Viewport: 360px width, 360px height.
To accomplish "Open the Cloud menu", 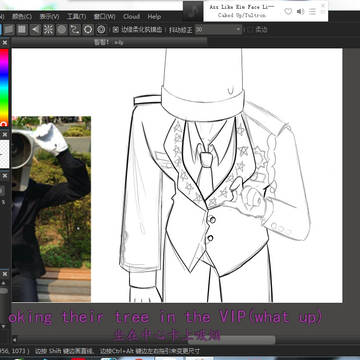I will tap(131, 17).
